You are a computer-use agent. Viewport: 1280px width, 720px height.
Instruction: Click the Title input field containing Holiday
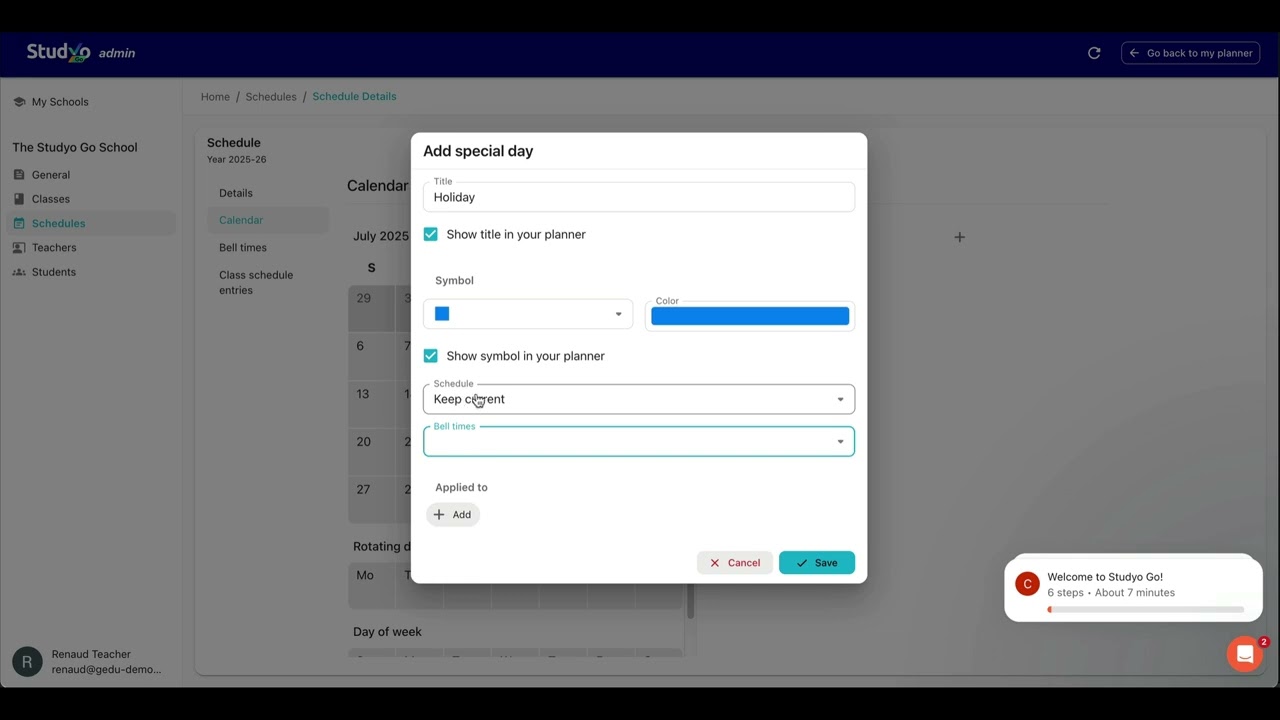tap(639, 197)
